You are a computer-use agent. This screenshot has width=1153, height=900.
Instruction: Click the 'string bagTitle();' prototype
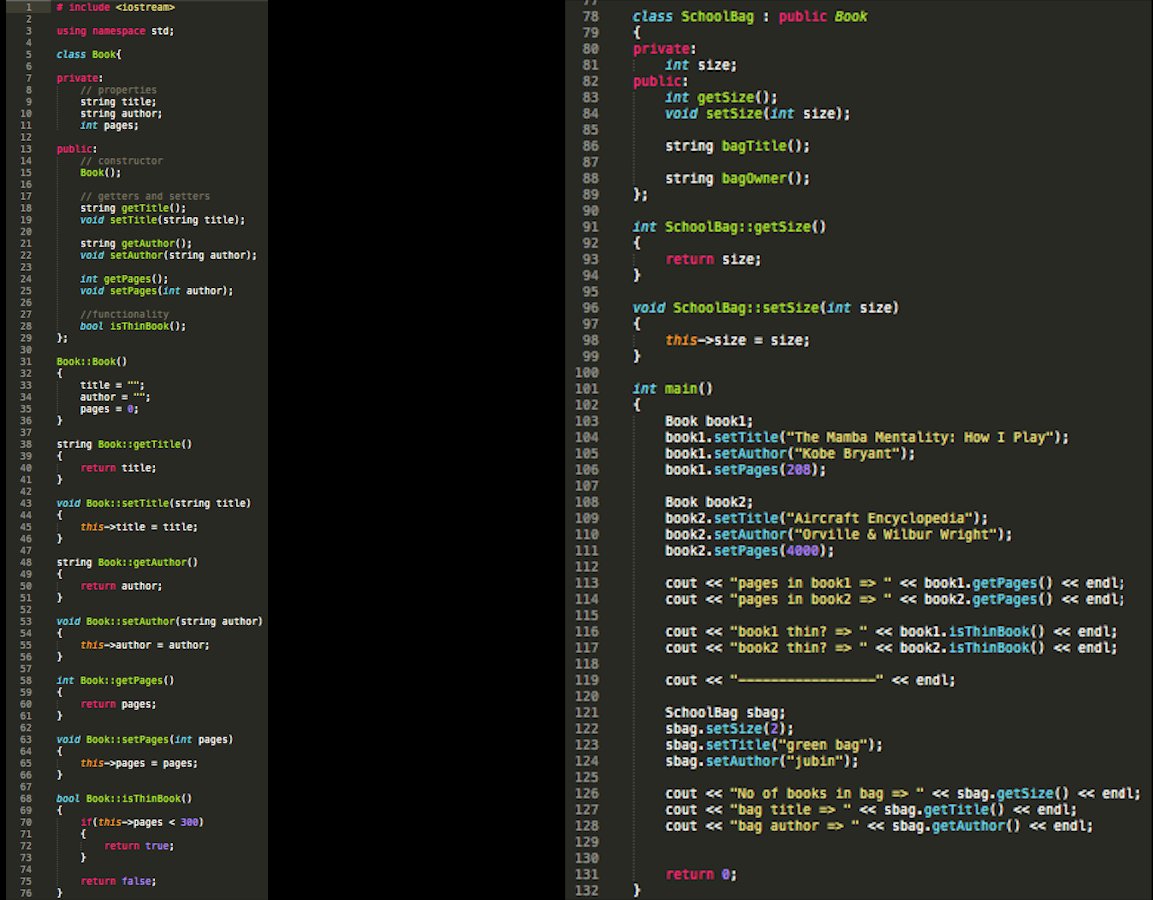738,146
